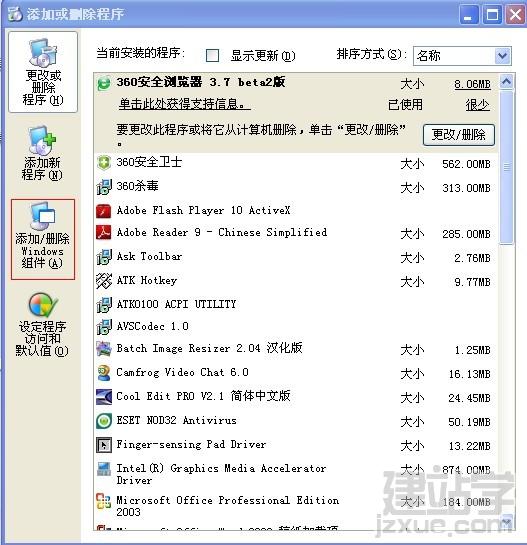Click the 1.25MB size value

(472, 350)
